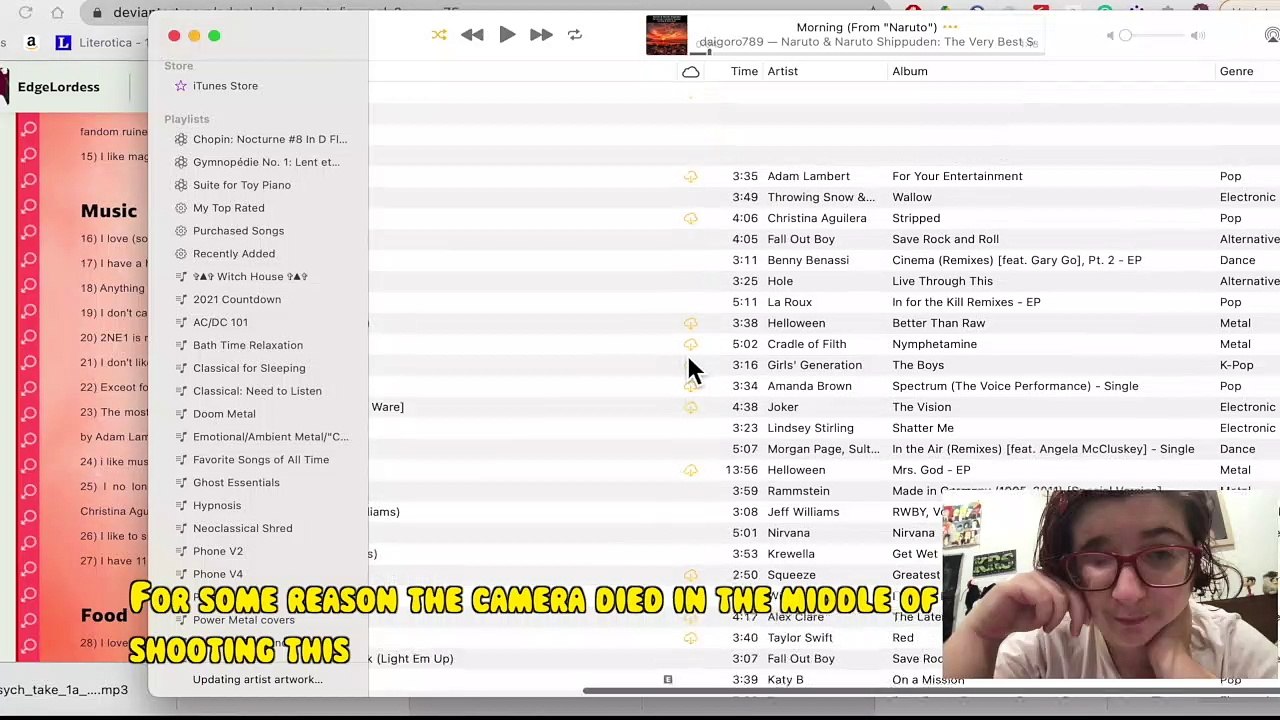Click the playlist icon beside Doom Metal
The width and height of the screenshot is (1280, 720).
181,414
